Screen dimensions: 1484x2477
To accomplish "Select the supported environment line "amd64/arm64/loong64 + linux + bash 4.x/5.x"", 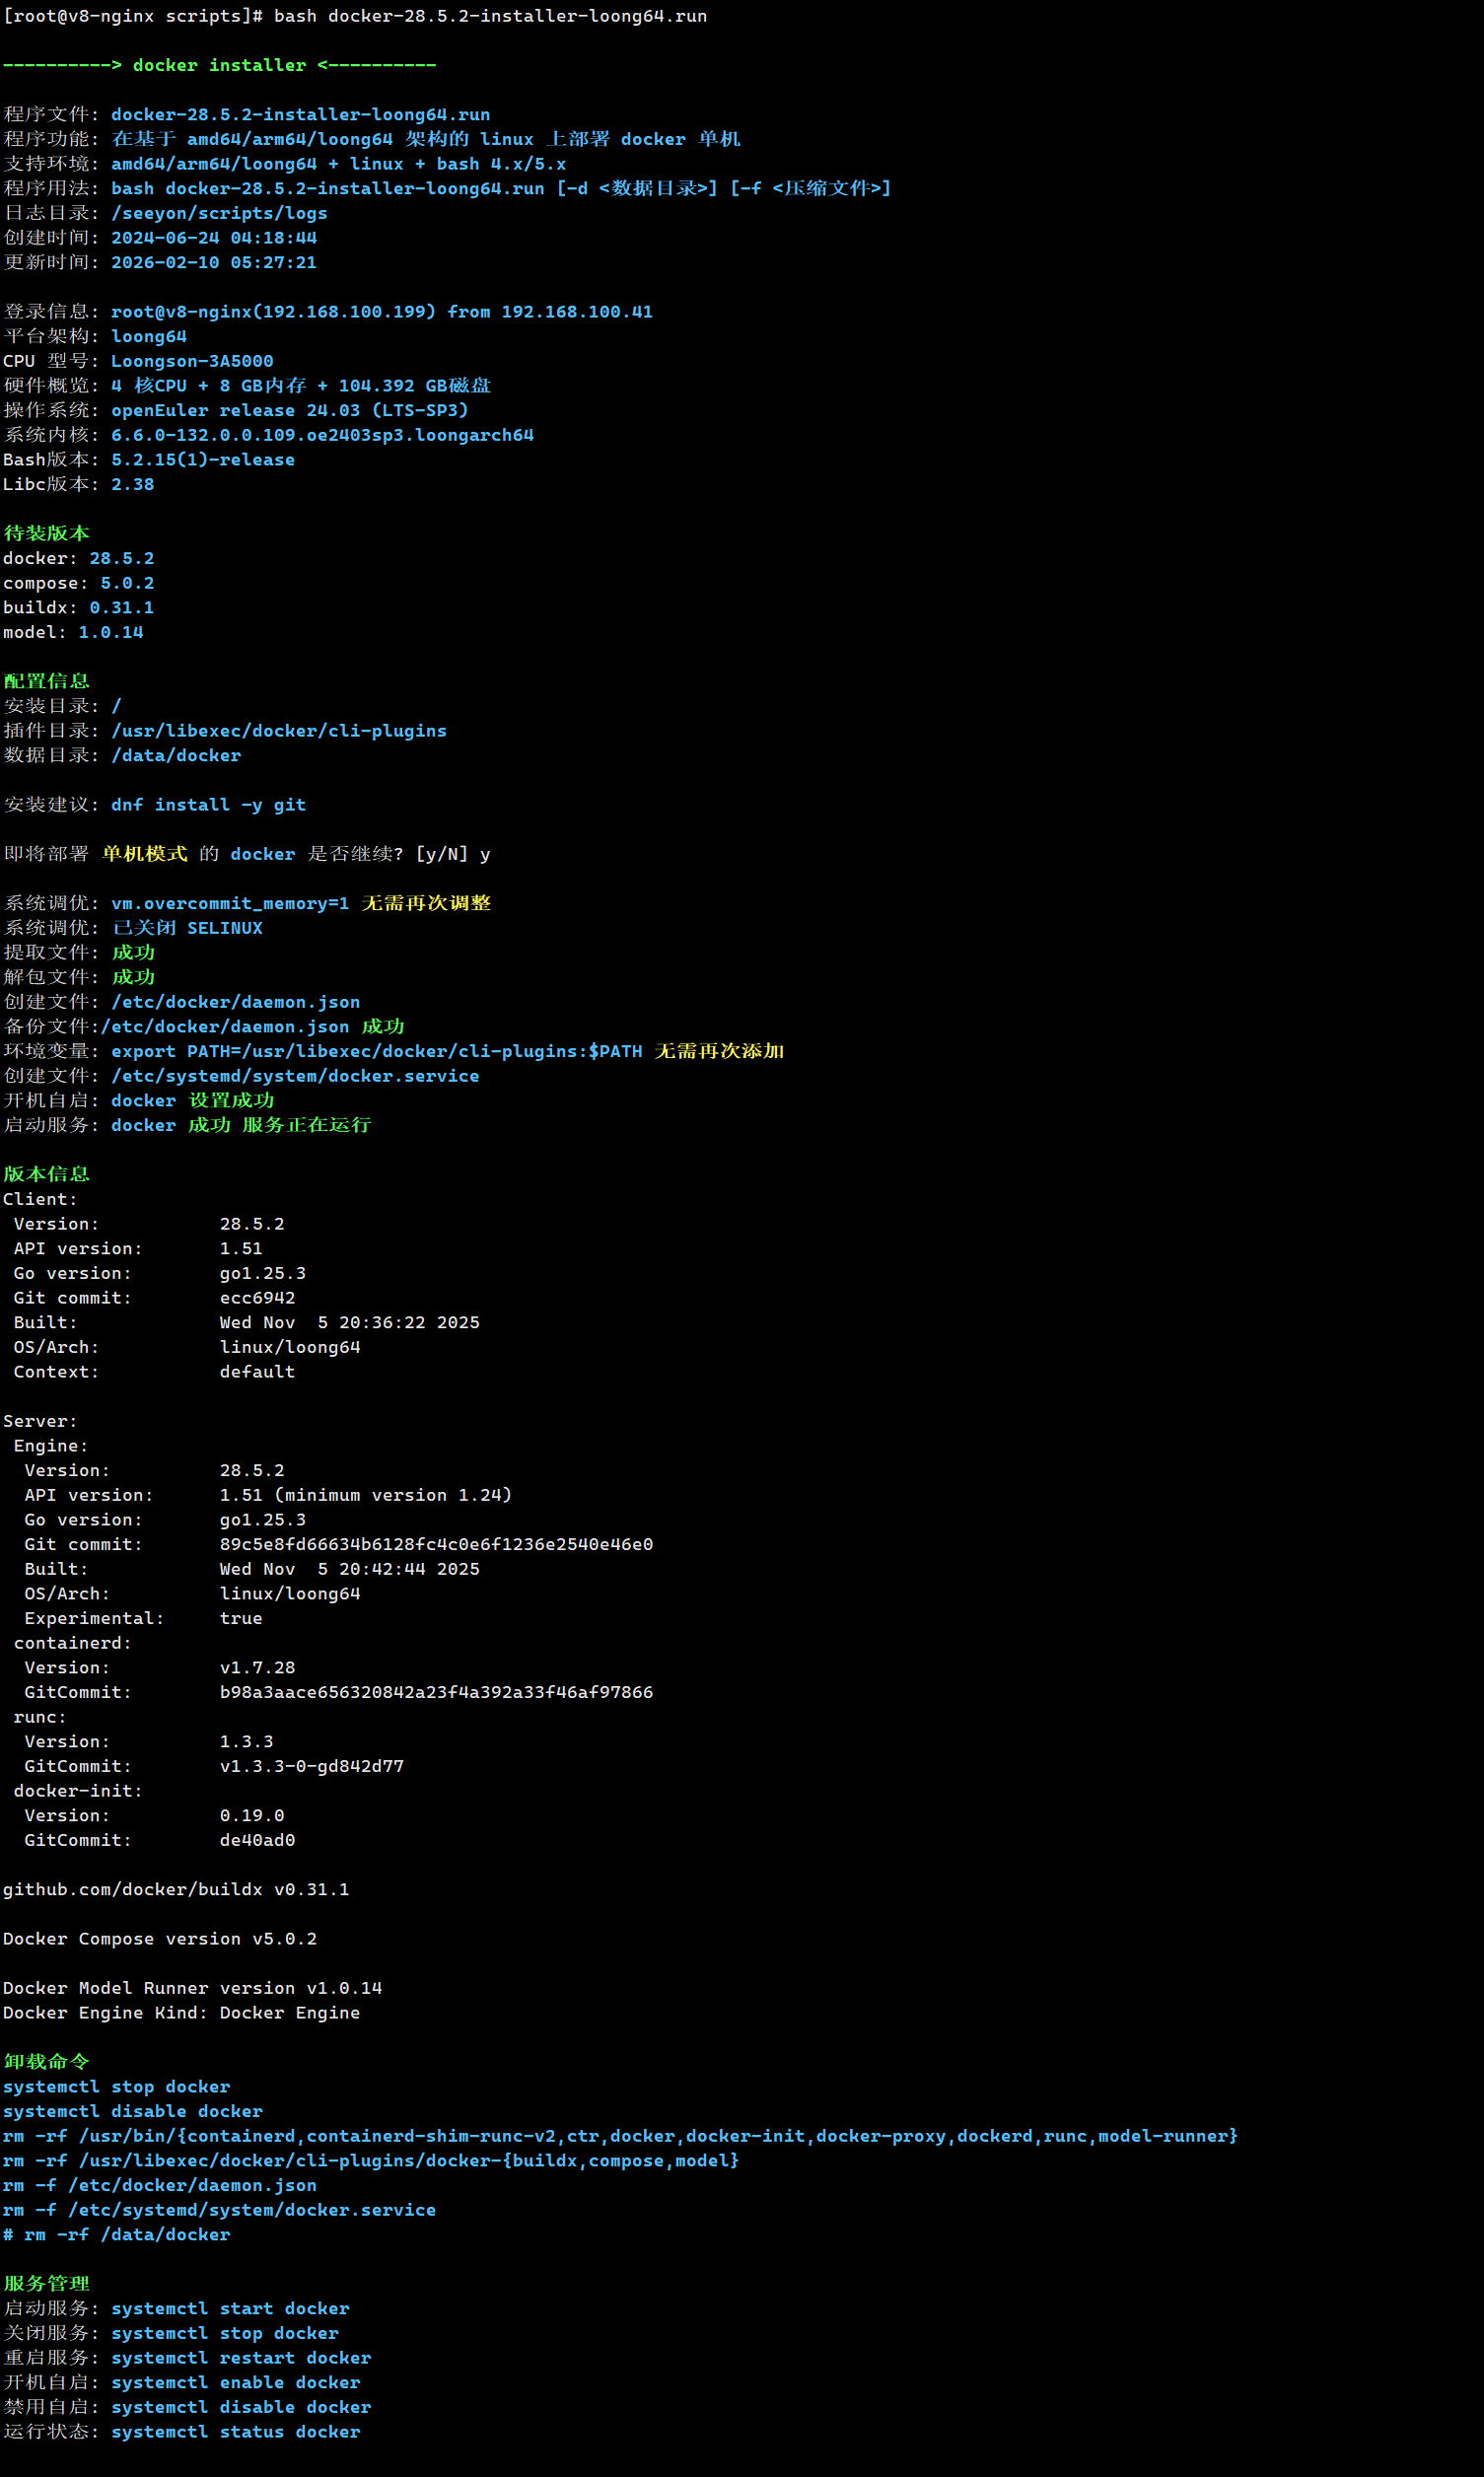I will click(x=338, y=164).
